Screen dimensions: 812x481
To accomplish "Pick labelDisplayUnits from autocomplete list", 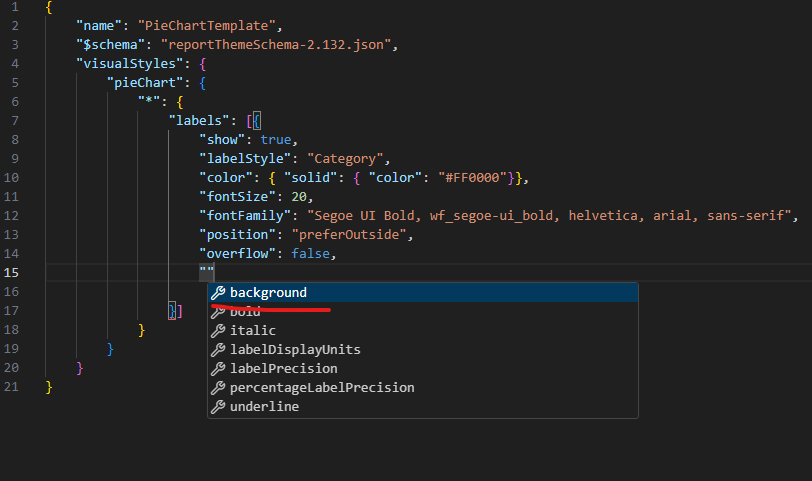I will pyautogui.click(x=423, y=349).
